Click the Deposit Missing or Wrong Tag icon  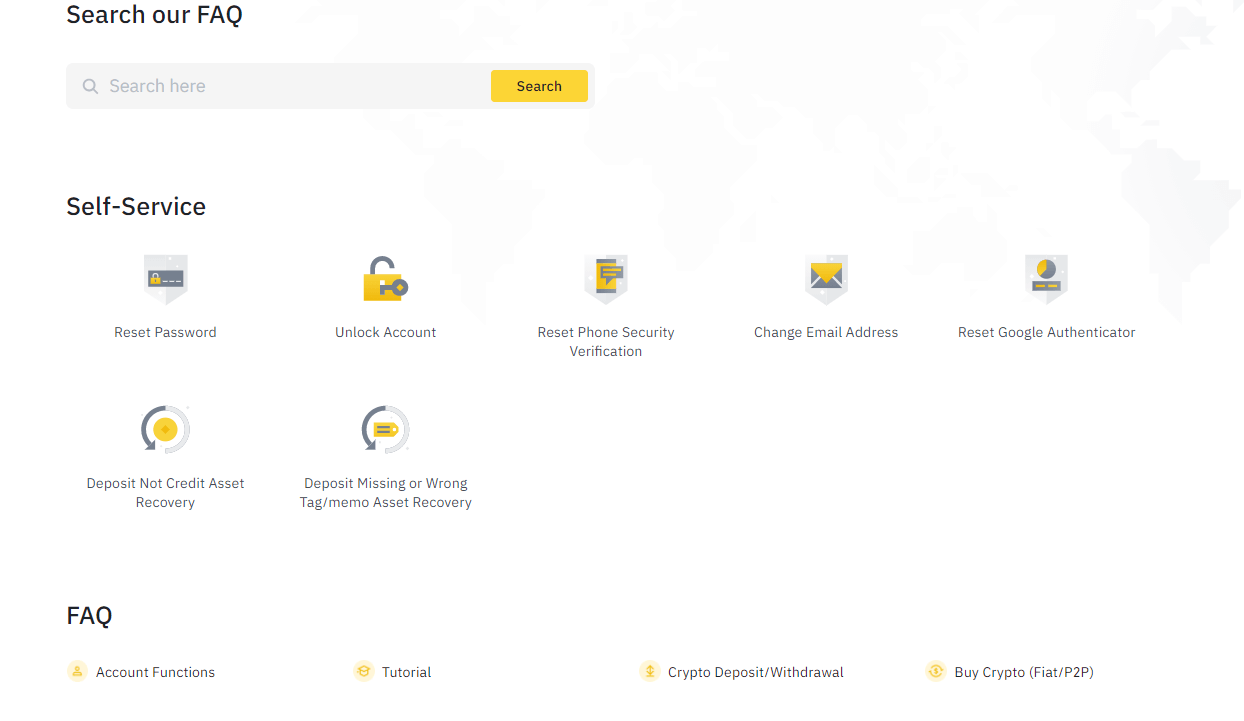click(385, 430)
